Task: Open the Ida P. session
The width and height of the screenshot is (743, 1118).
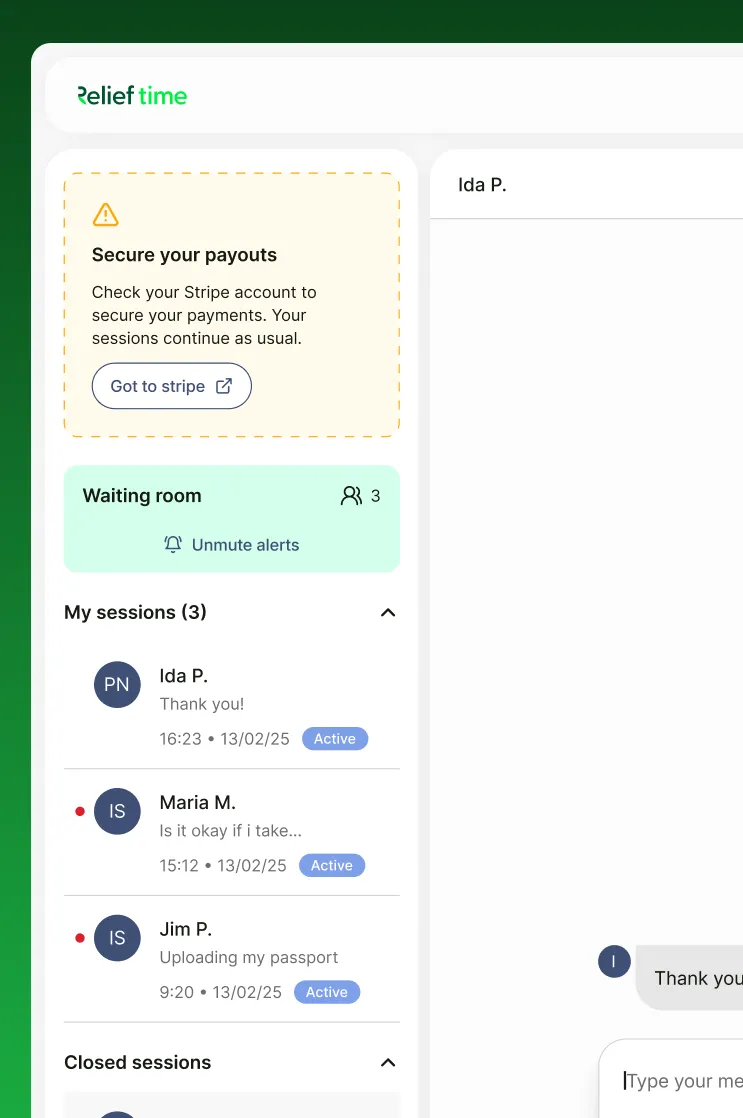Action: tap(232, 705)
